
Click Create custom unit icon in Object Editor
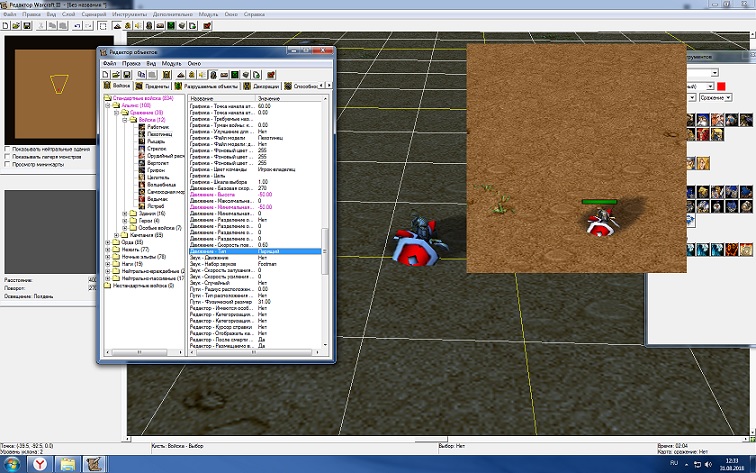[x=166, y=75]
